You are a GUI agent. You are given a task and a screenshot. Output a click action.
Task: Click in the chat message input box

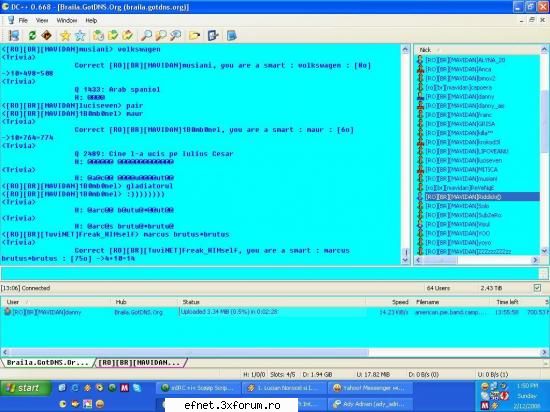(x=269, y=273)
